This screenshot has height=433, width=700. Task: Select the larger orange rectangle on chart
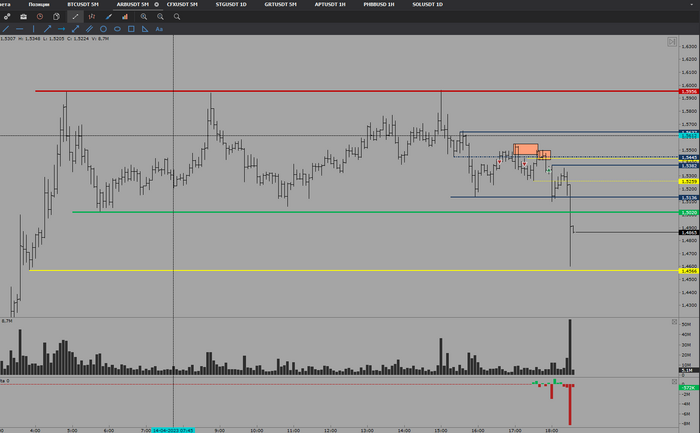(x=525, y=149)
